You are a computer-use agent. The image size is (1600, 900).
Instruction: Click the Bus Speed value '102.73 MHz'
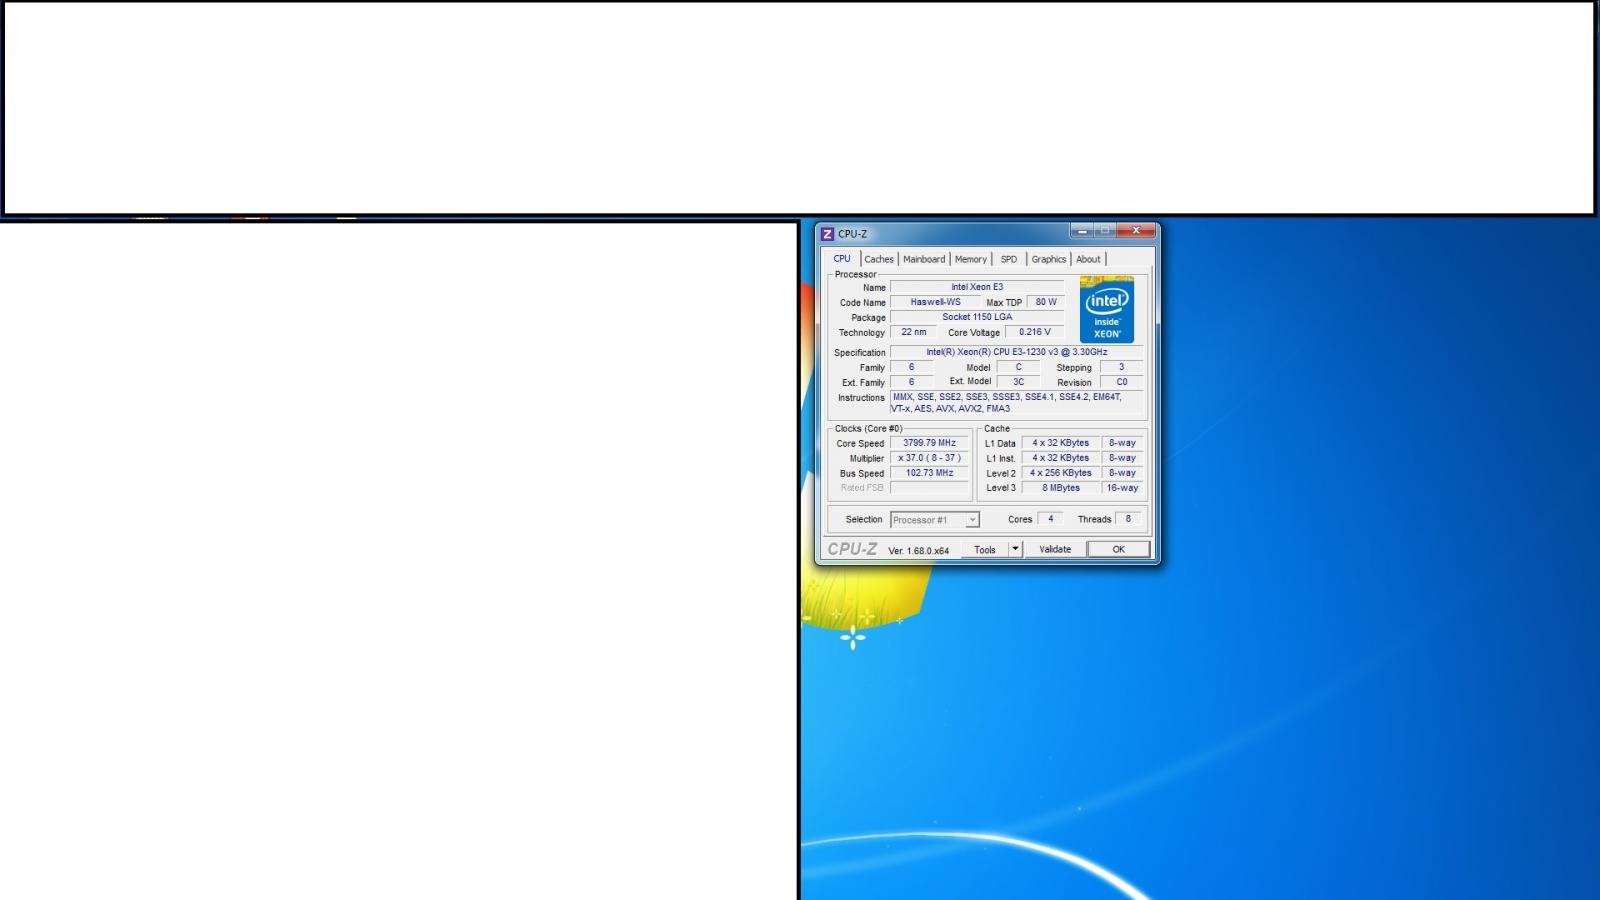tap(929, 473)
